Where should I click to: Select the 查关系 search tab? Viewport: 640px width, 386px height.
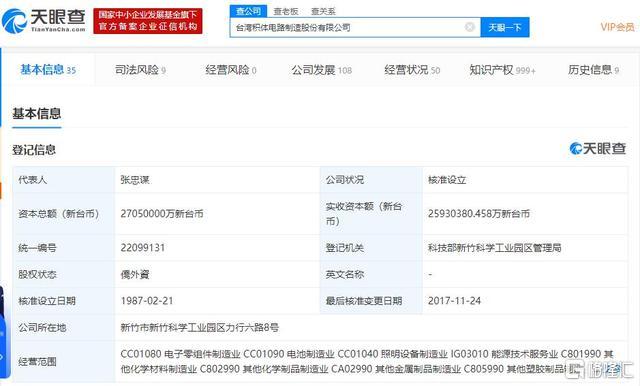tap(323, 11)
